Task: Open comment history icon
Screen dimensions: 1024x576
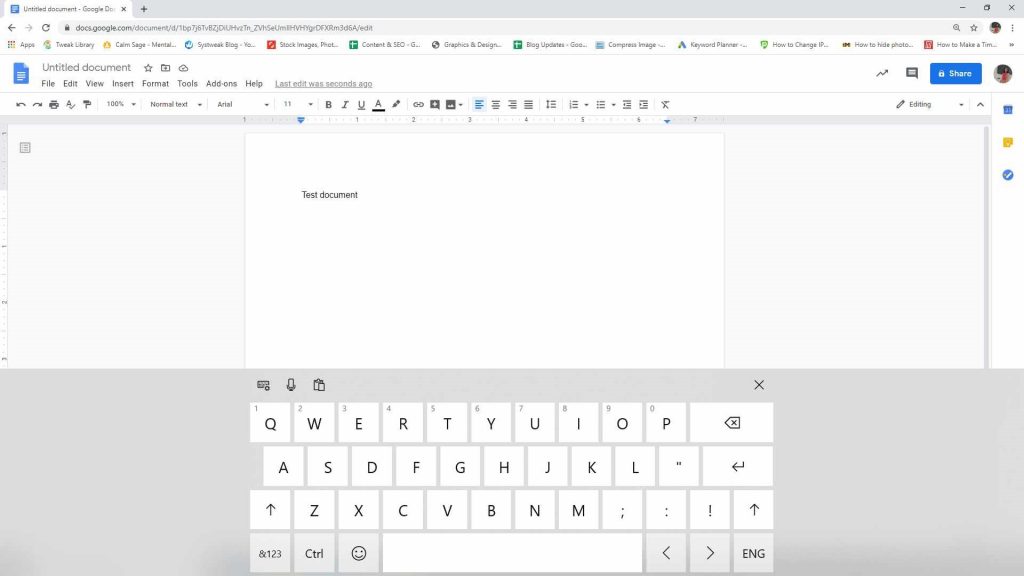Action: coord(912,73)
